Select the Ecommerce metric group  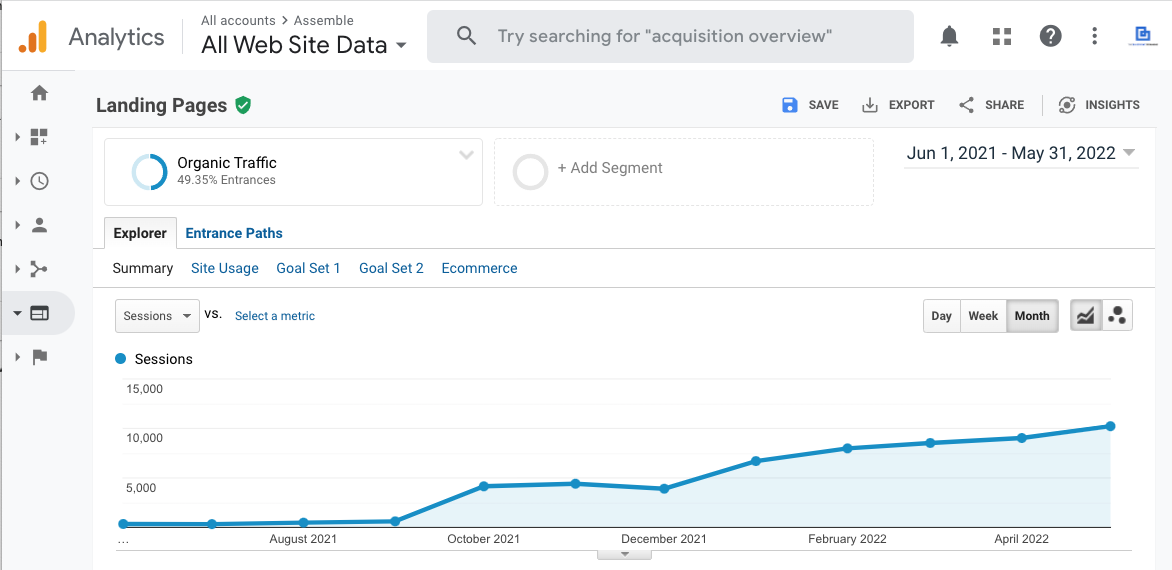tap(479, 268)
